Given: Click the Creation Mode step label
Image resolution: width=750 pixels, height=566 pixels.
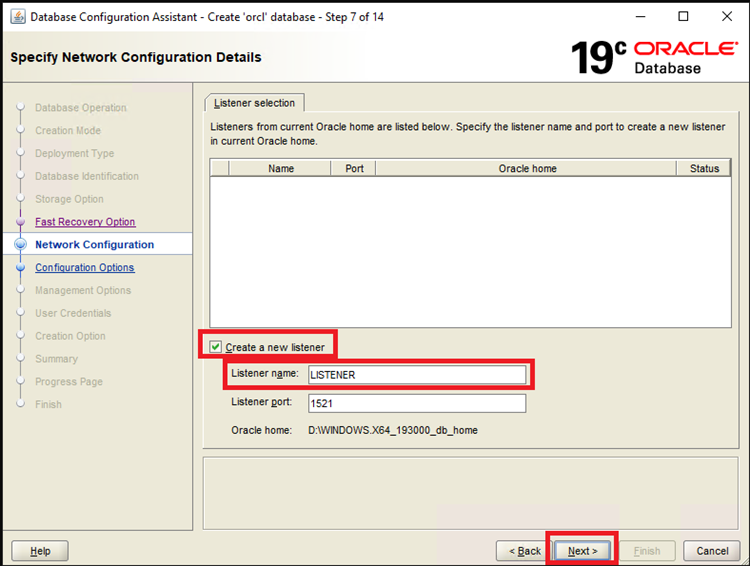Looking at the screenshot, I should click(x=68, y=131).
